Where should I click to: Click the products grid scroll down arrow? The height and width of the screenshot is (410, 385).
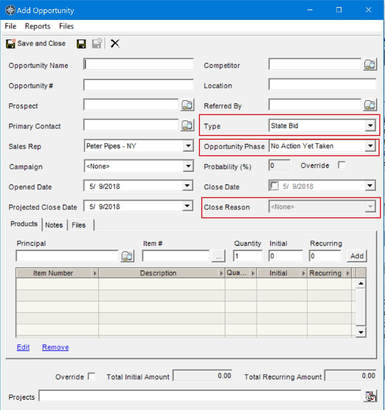pos(361,332)
